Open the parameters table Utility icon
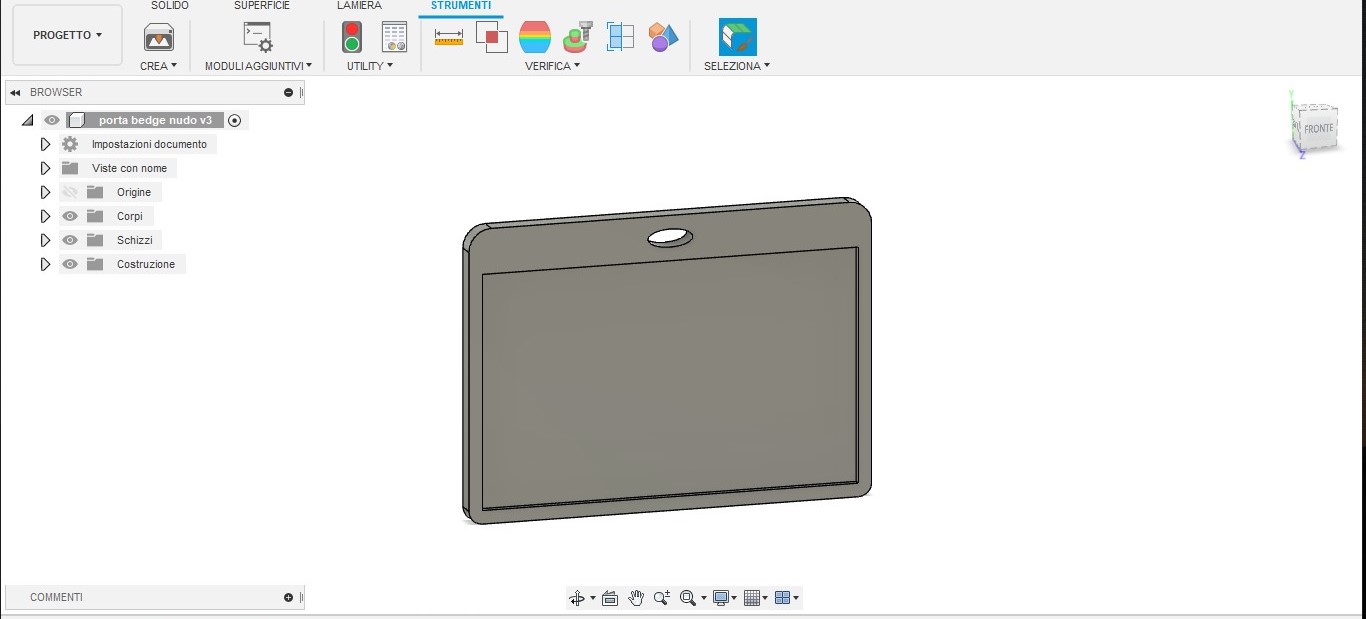Viewport: 1366px width, 619px height. click(395, 37)
